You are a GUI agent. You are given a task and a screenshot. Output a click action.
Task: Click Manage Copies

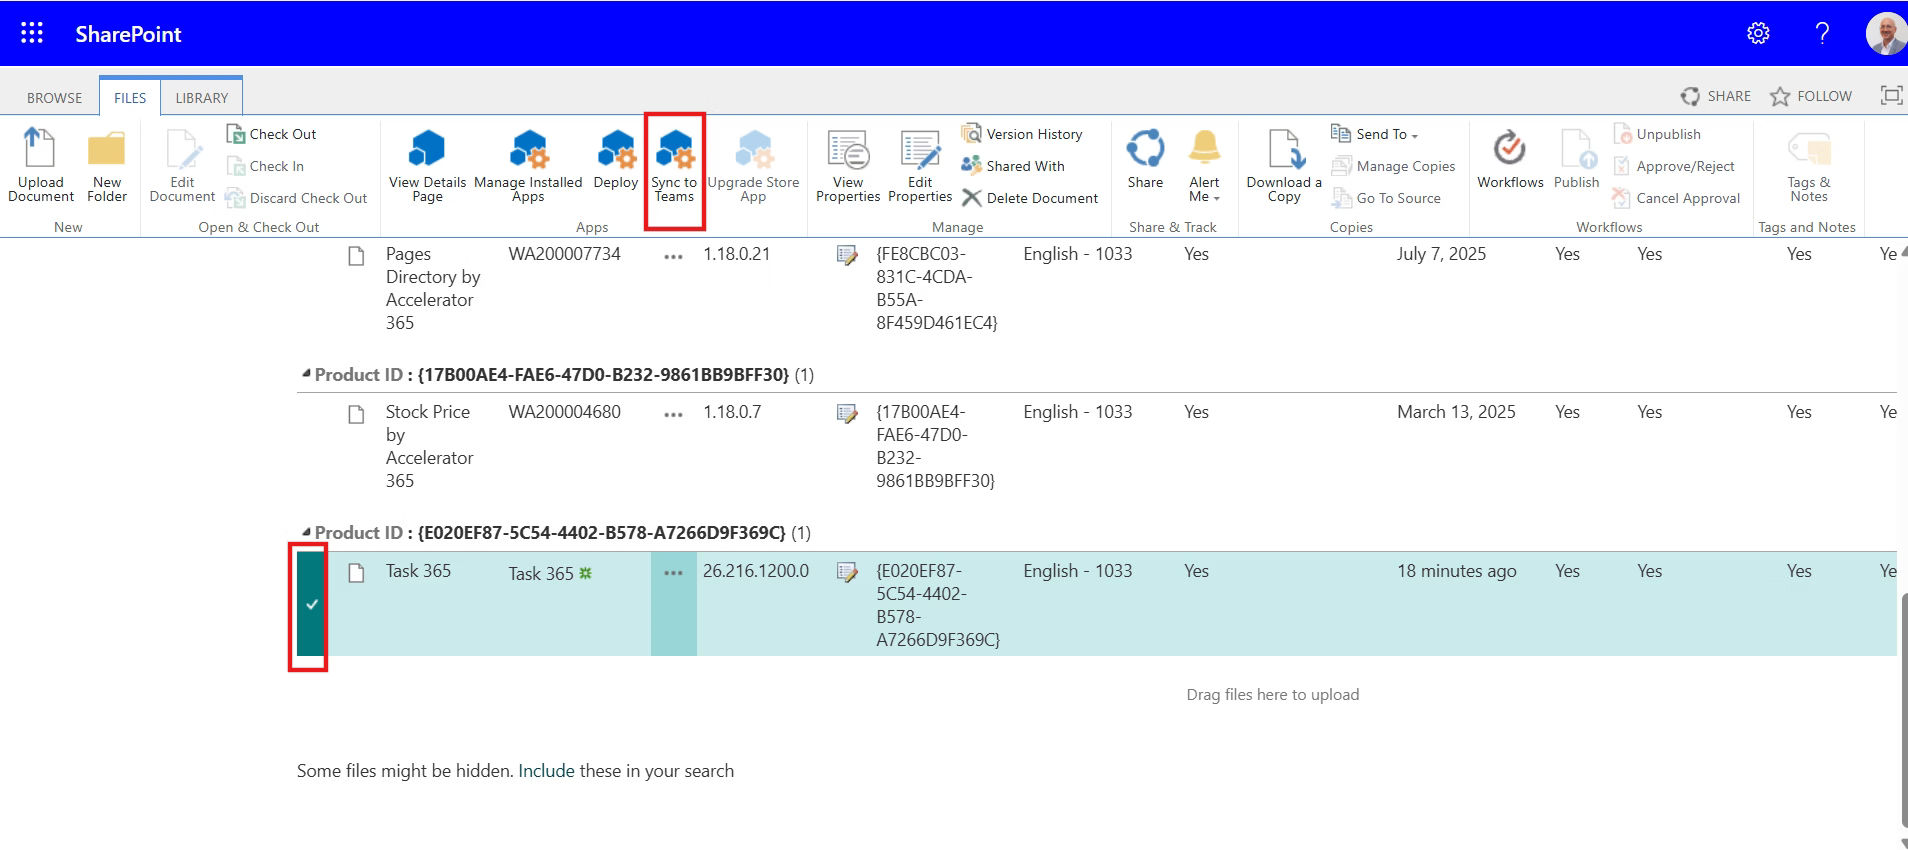click(1393, 166)
